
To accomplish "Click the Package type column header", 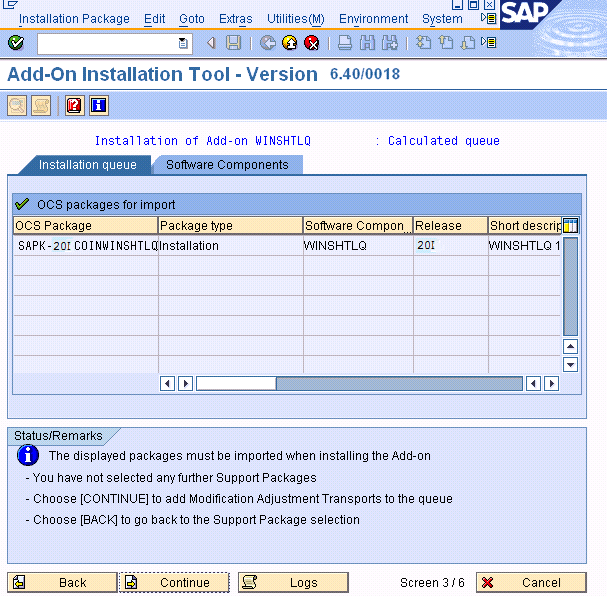I will point(230,225).
